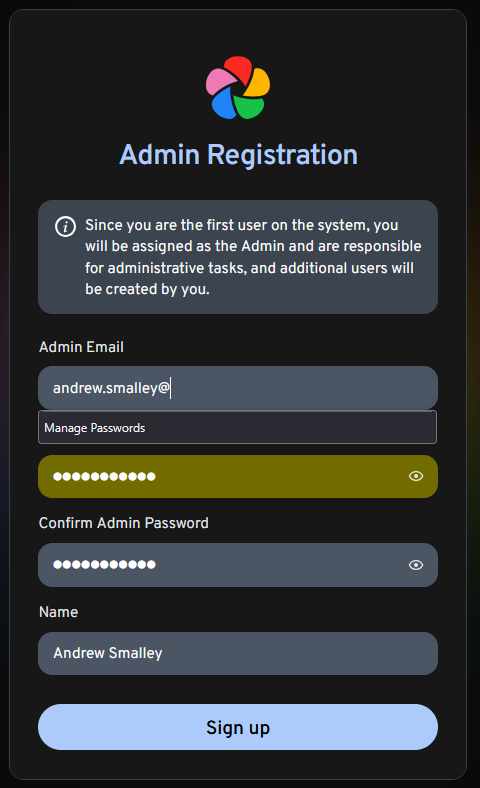Click the Admin Email label

click(x=81, y=347)
